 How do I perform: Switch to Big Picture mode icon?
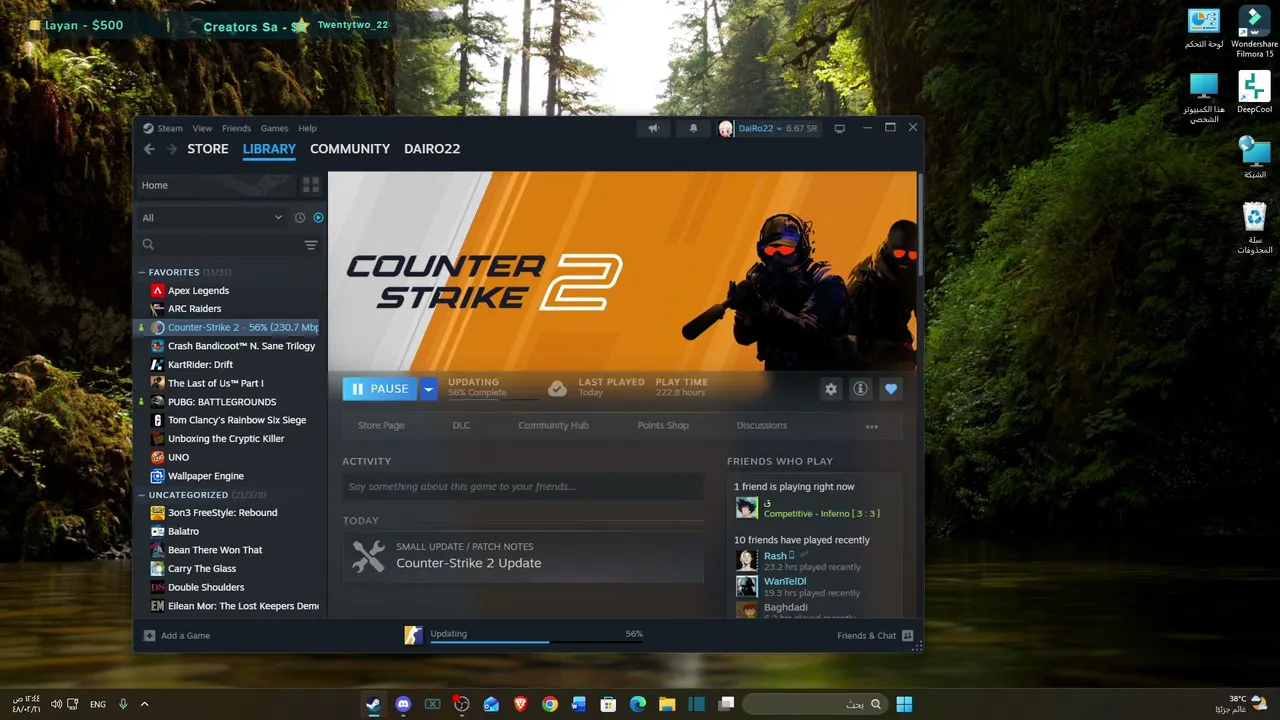click(x=840, y=128)
